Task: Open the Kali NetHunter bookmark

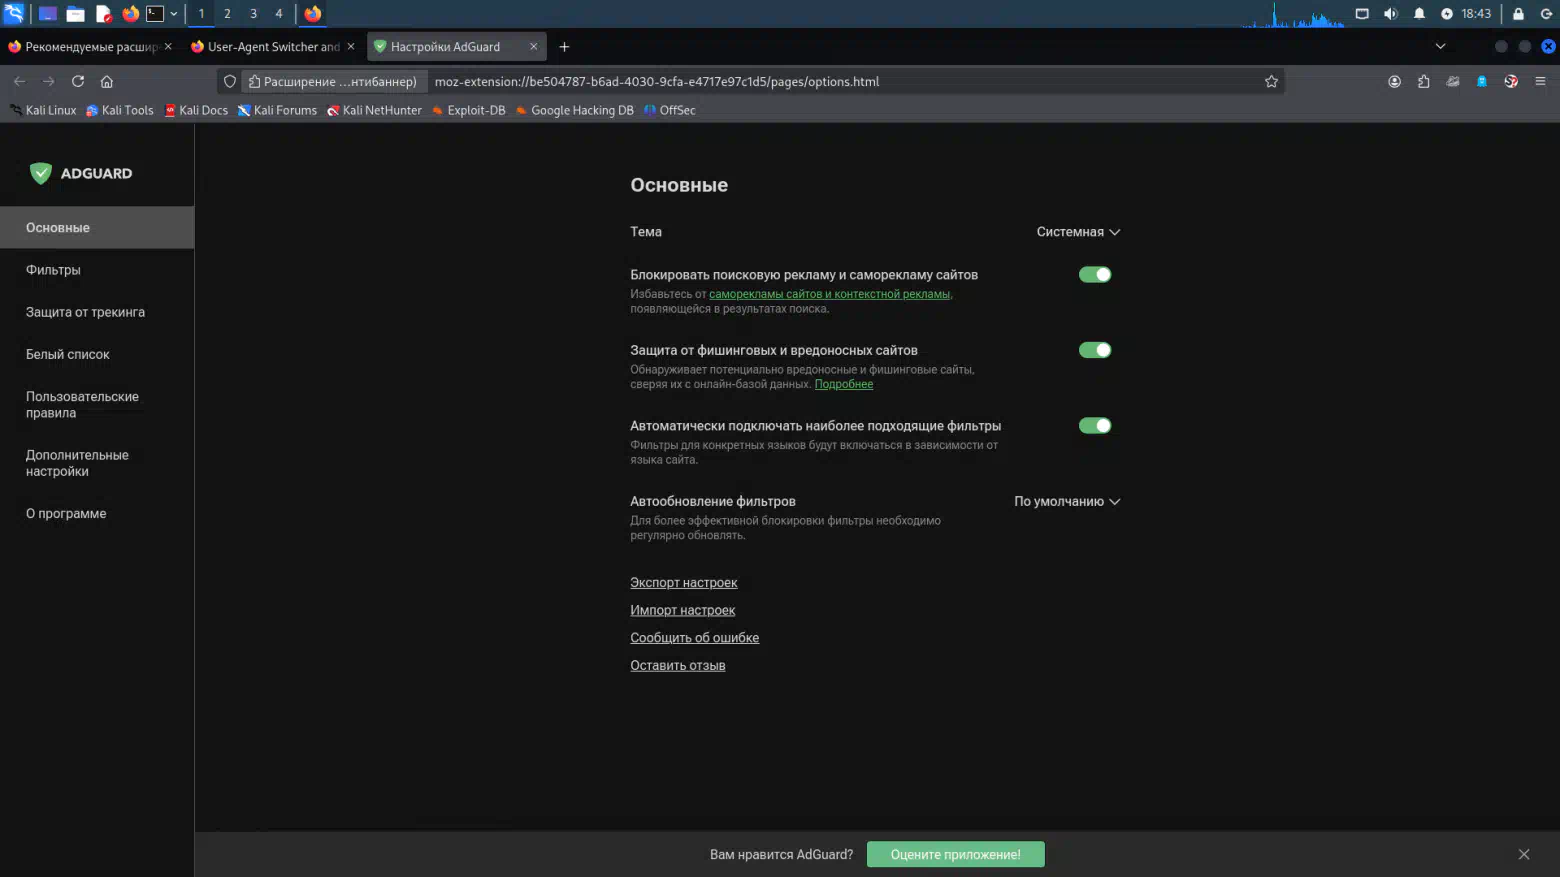Action: click(x=374, y=111)
